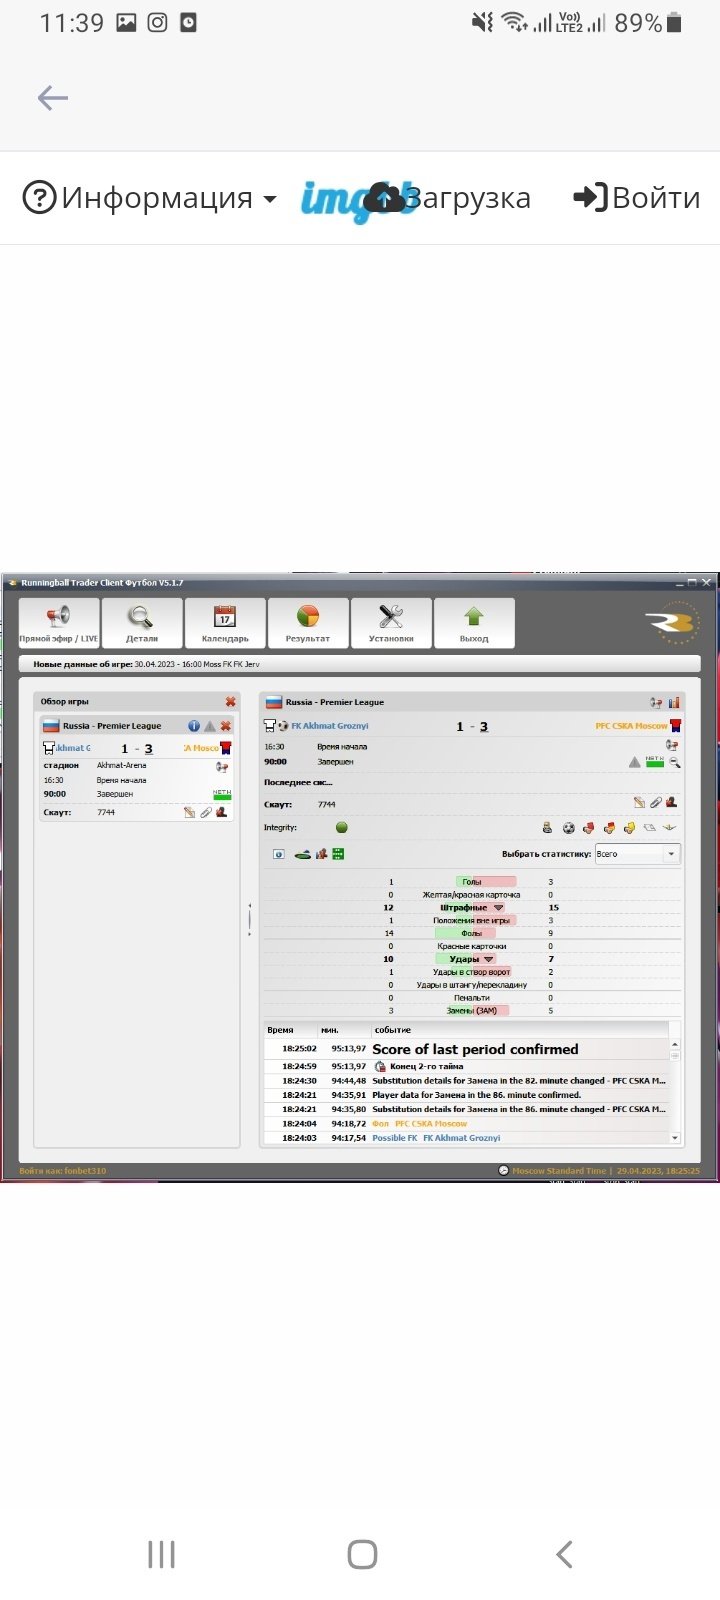Image resolution: width=720 pixels, height=1600 pixels.
Task: Open Установки settings wrench button
Action: 391,623
